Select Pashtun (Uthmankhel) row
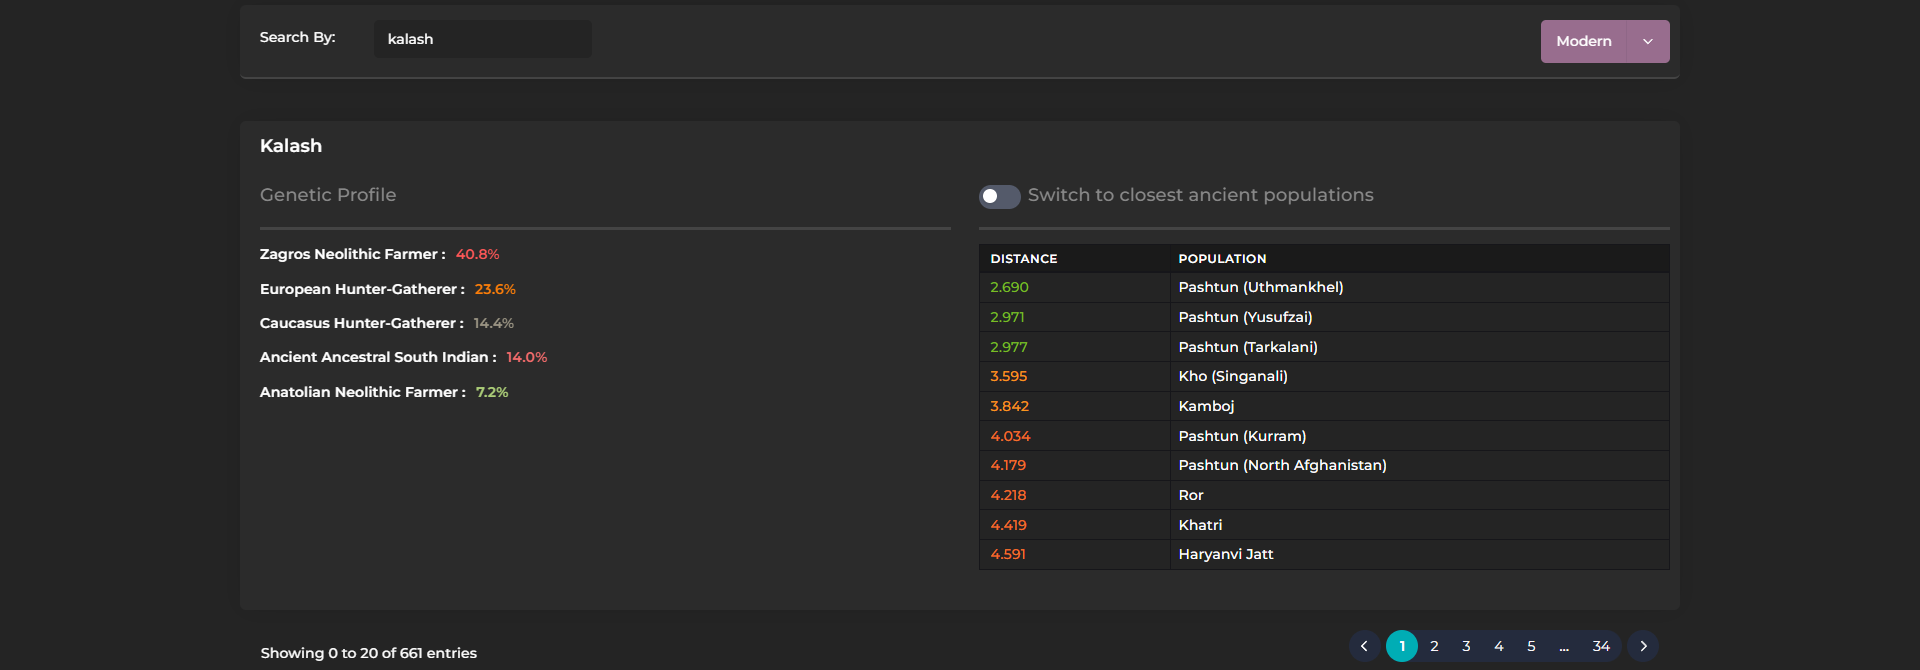Screen dimensions: 1920x670 tap(1324, 288)
